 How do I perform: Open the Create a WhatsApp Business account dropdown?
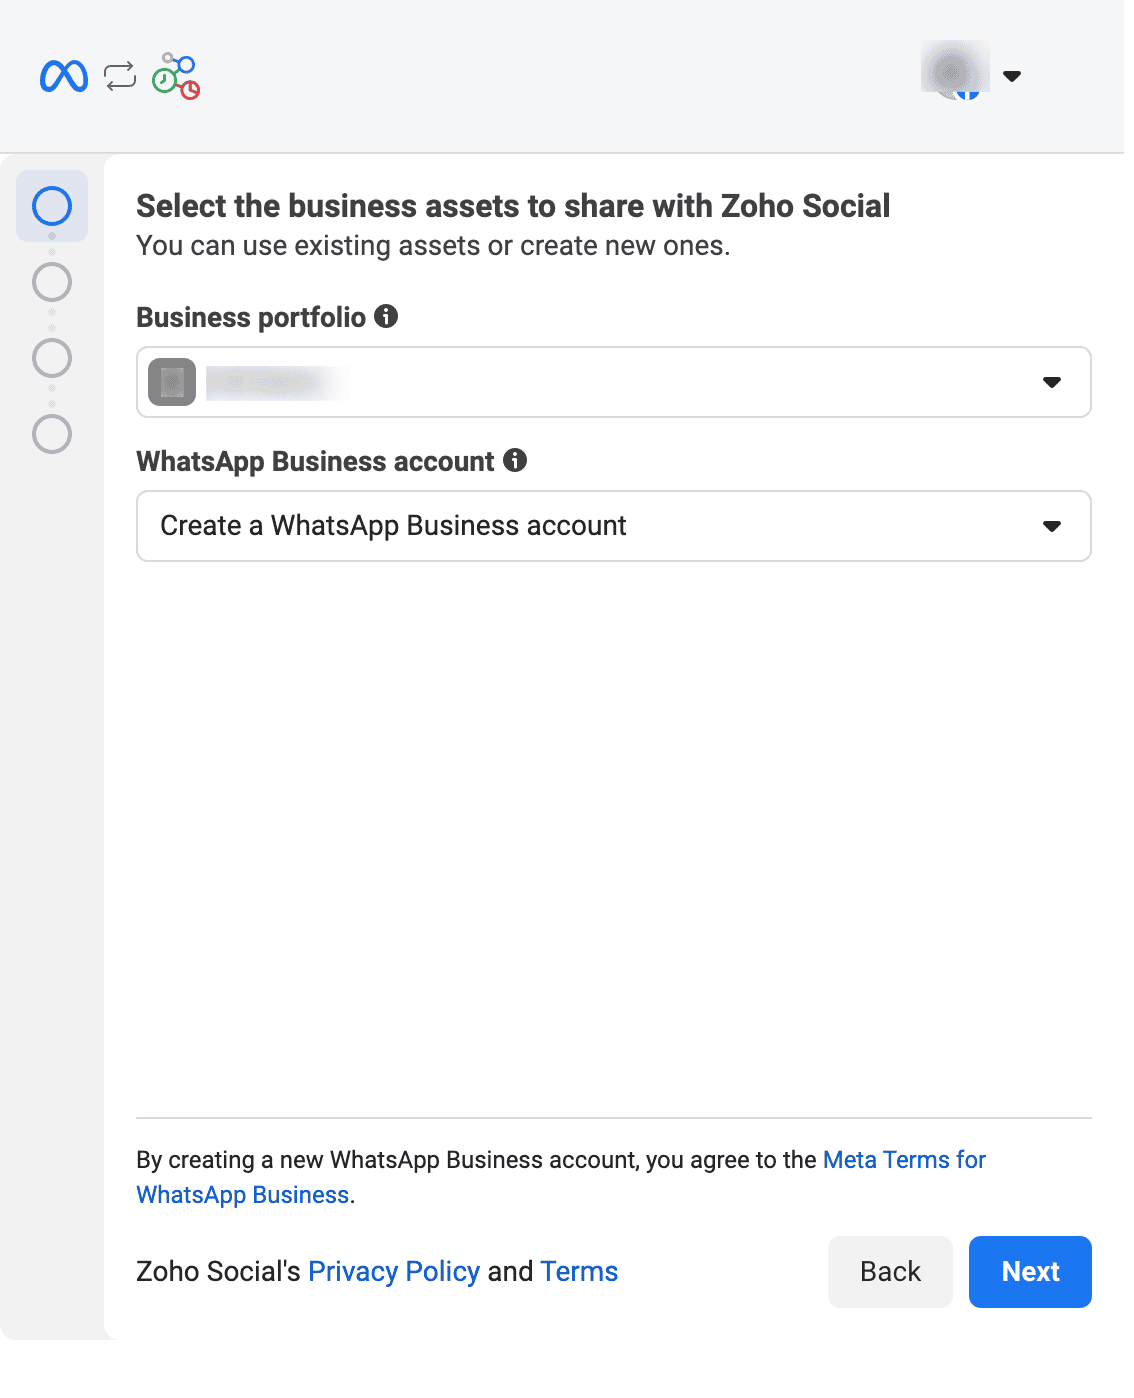tap(1051, 526)
